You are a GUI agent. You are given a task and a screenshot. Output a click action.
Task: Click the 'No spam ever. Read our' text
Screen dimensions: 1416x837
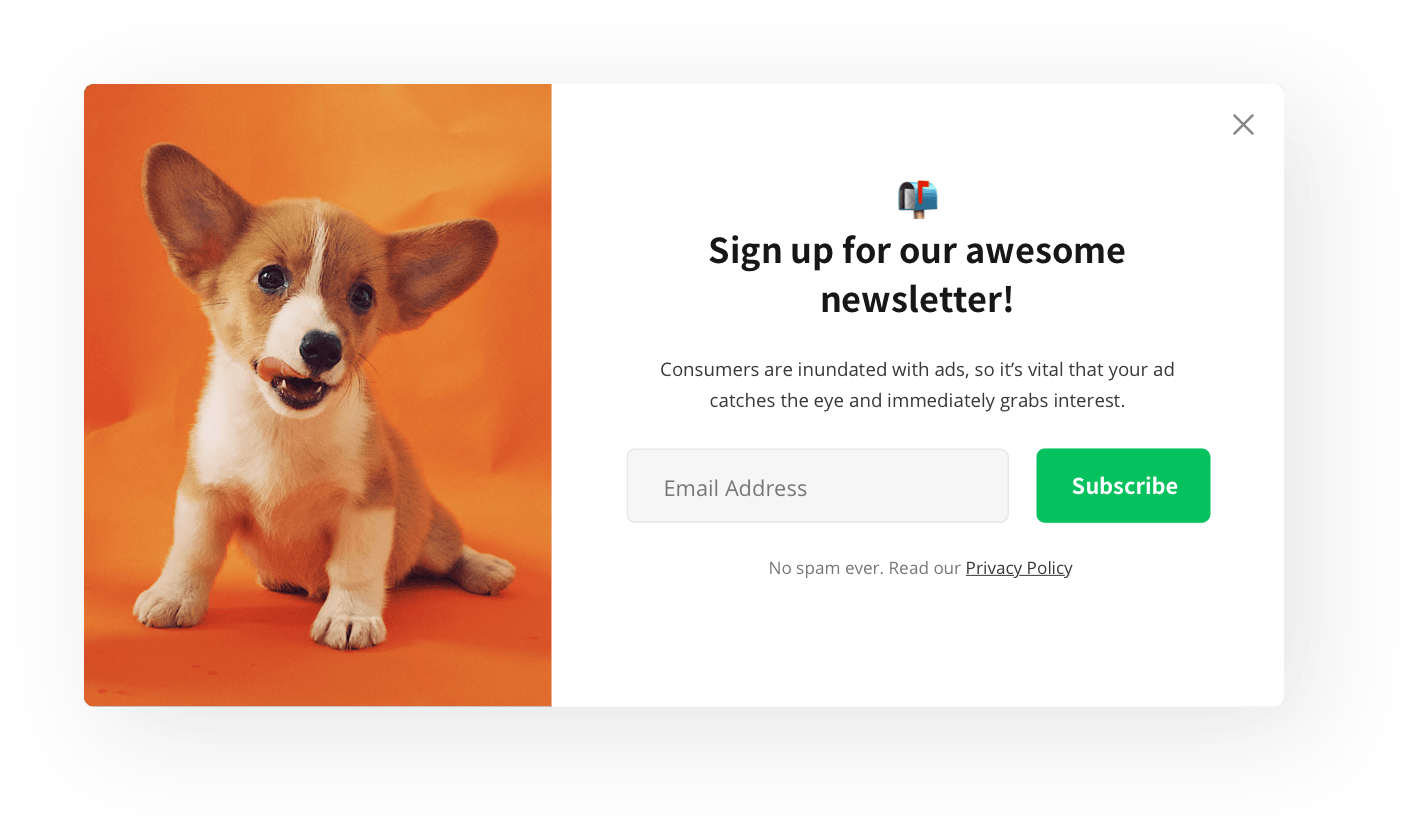pyautogui.click(x=864, y=568)
